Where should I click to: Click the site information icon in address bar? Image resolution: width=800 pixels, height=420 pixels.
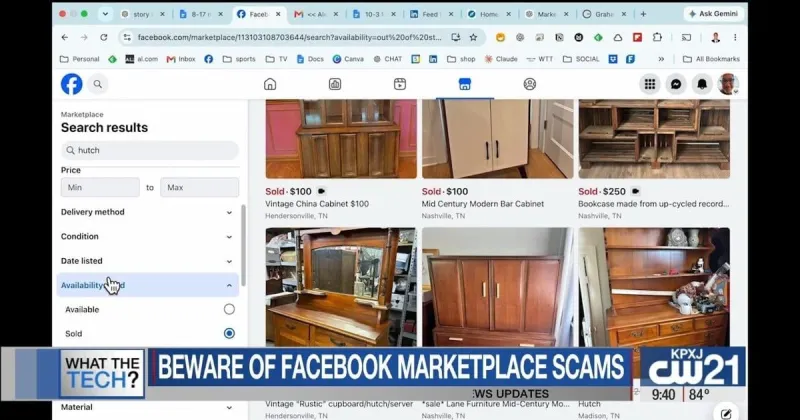(x=127, y=37)
